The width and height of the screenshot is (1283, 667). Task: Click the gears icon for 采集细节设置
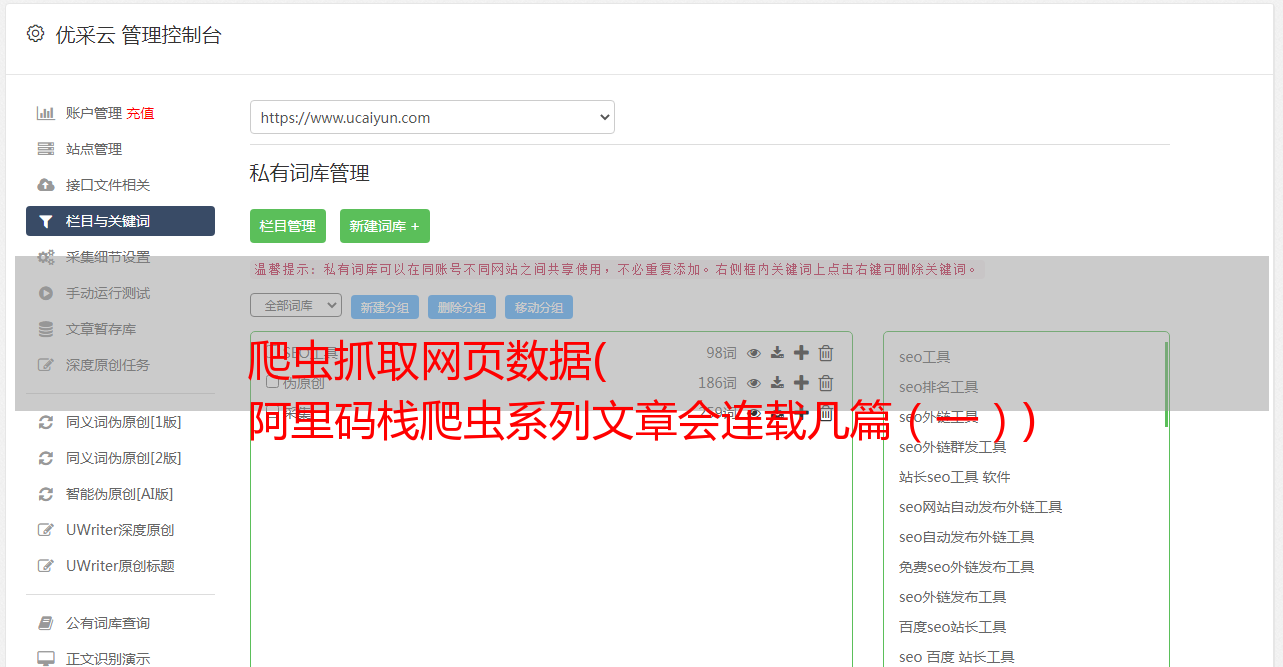pos(45,257)
